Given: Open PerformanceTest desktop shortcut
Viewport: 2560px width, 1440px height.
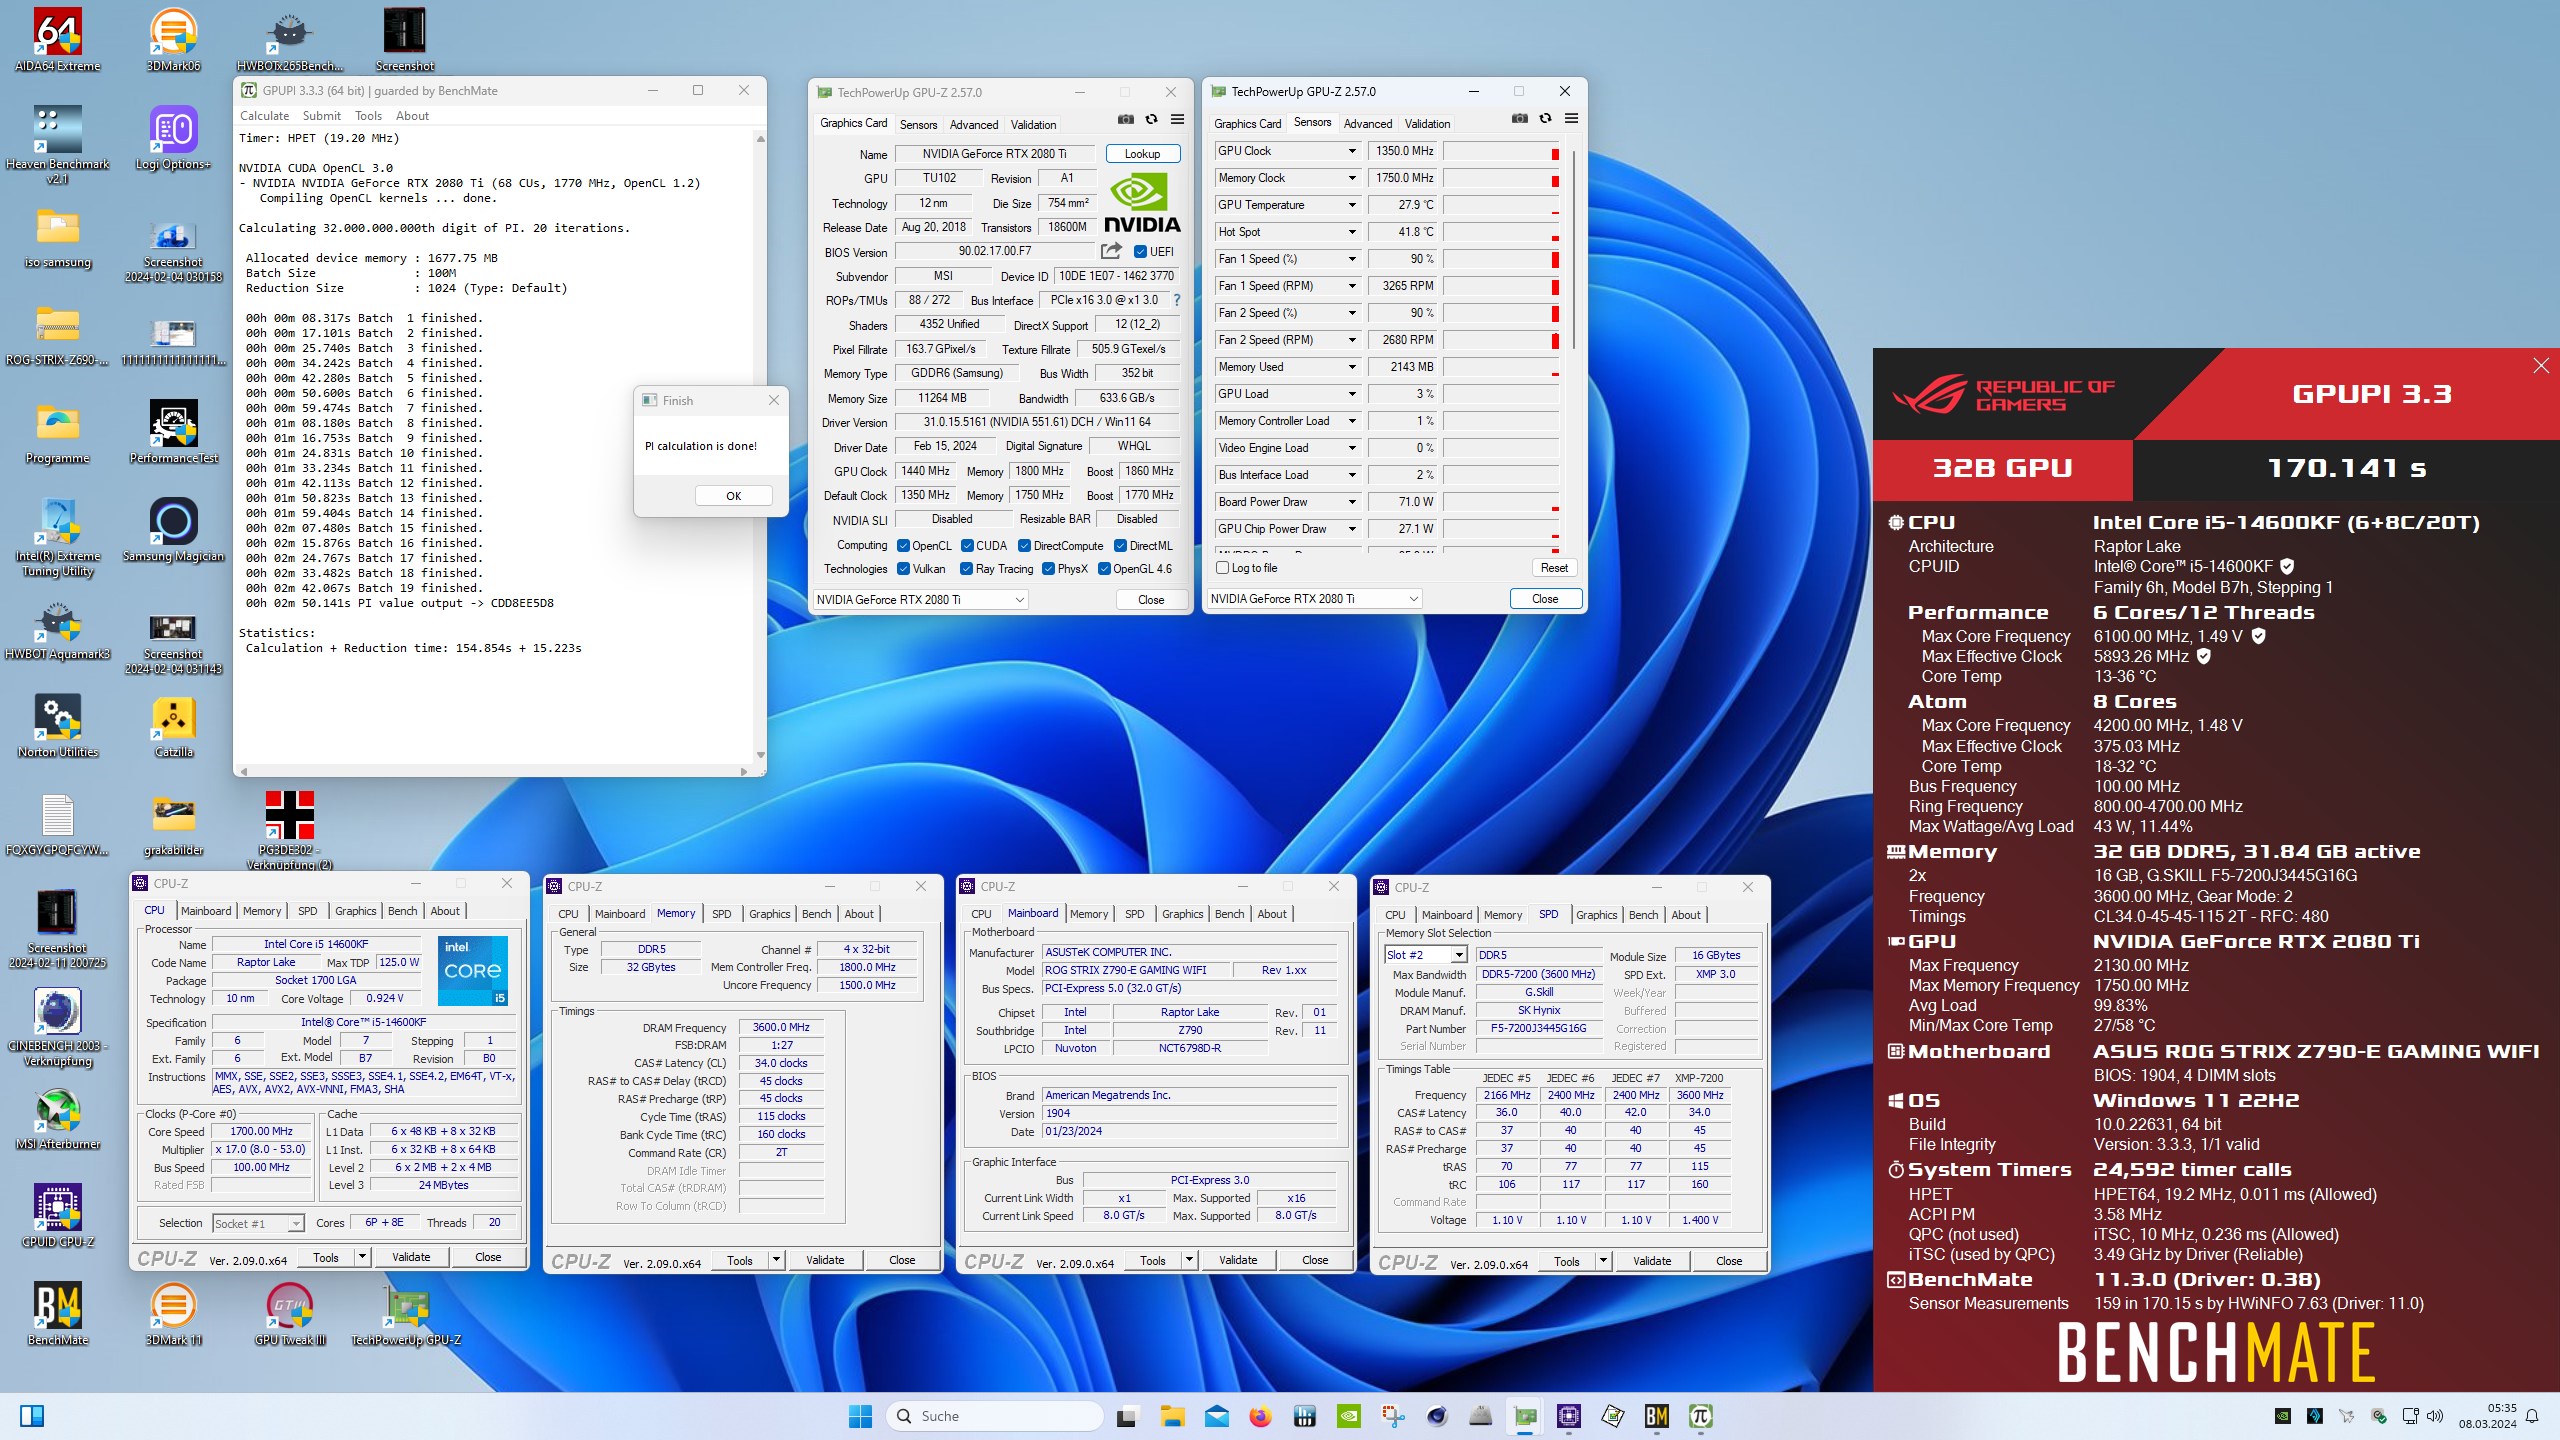Looking at the screenshot, I should click(173, 432).
